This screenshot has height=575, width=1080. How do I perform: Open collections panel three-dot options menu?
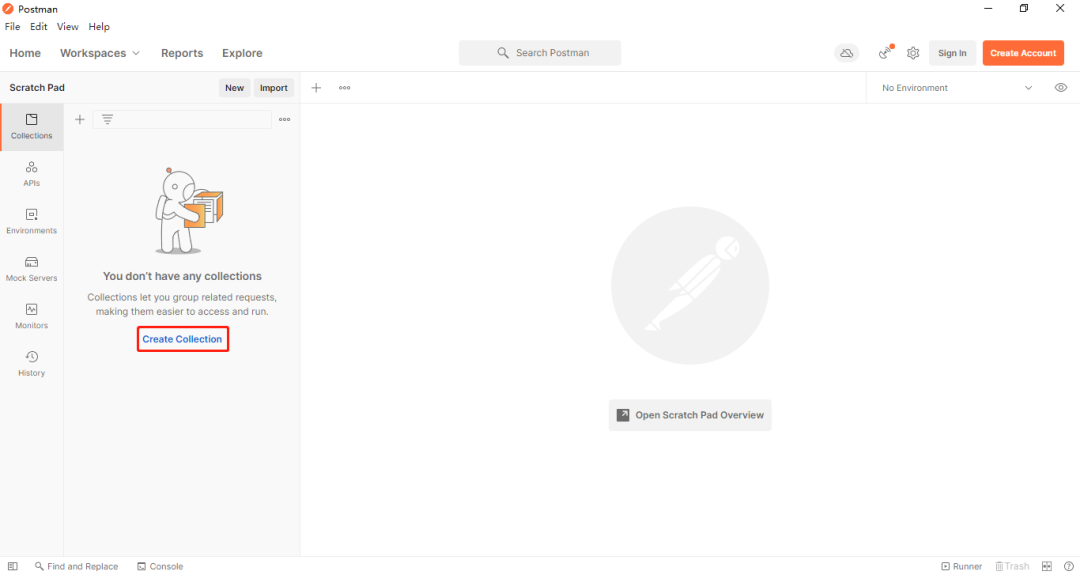coord(284,120)
